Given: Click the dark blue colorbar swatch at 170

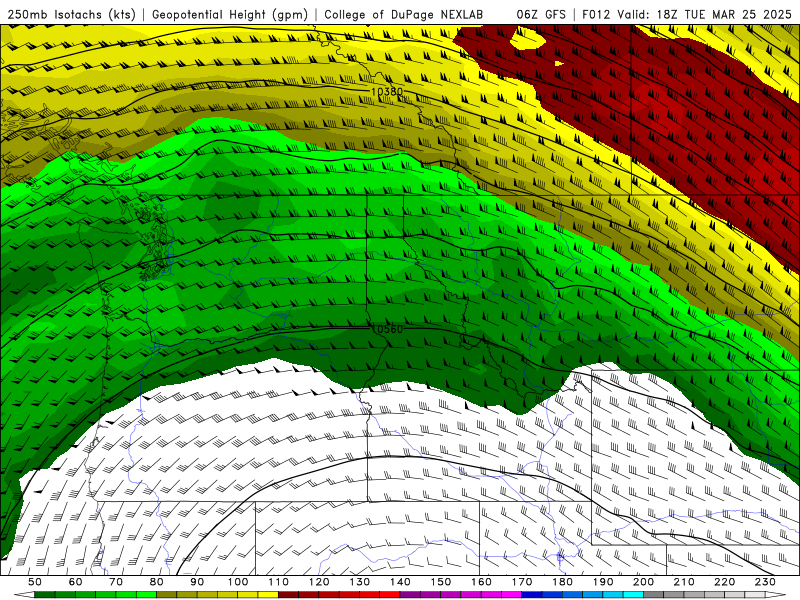Looking at the screenshot, I should tap(532, 595).
